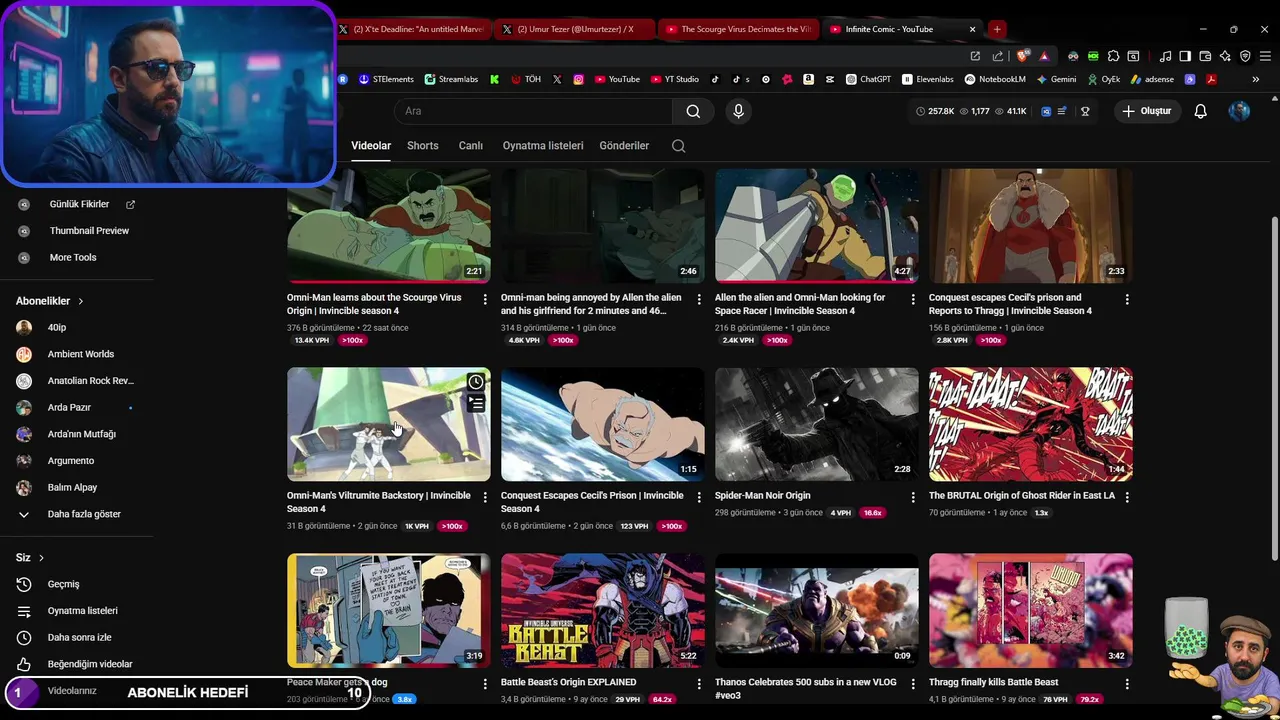1280x720 pixels.
Task: Click the YouTube search magnifier button
Action: pos(693,111)
